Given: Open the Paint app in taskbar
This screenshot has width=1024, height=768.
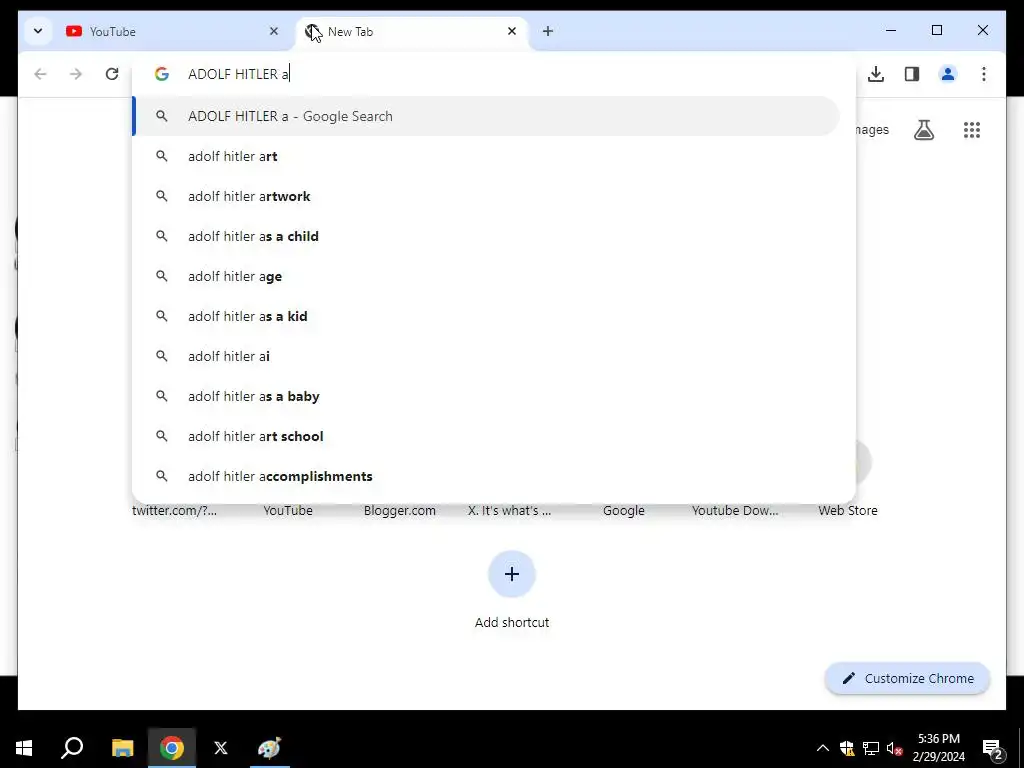Looking at the screenshot, I should (269, 748).
